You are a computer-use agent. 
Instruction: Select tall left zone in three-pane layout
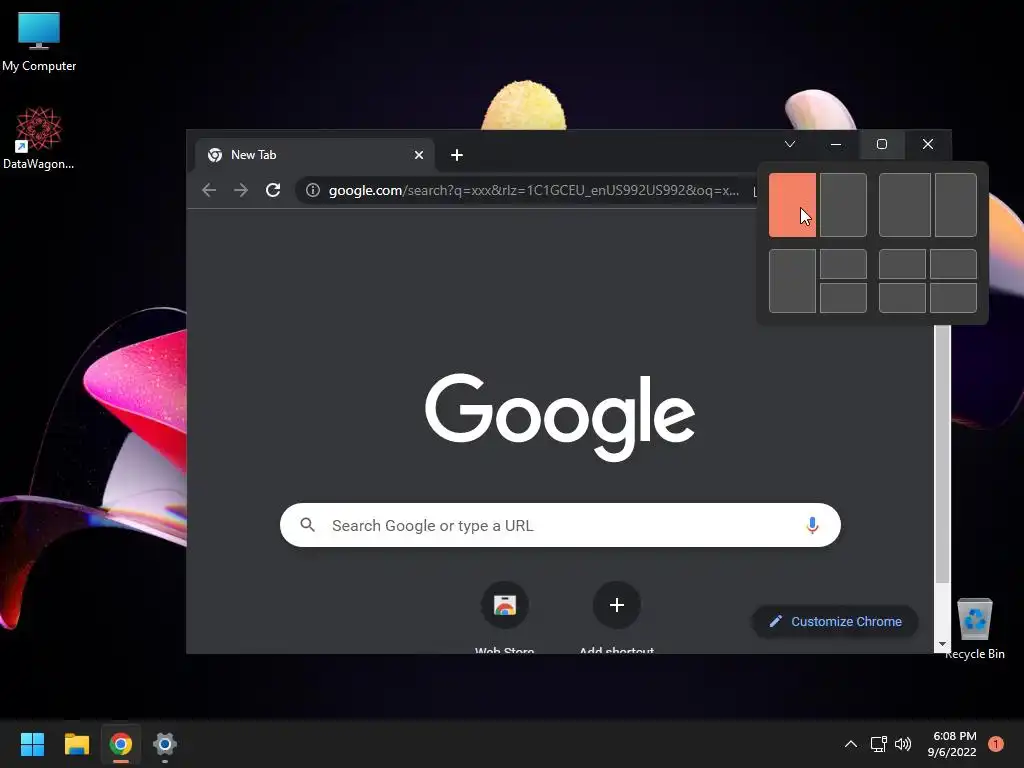tap(792, 281)
